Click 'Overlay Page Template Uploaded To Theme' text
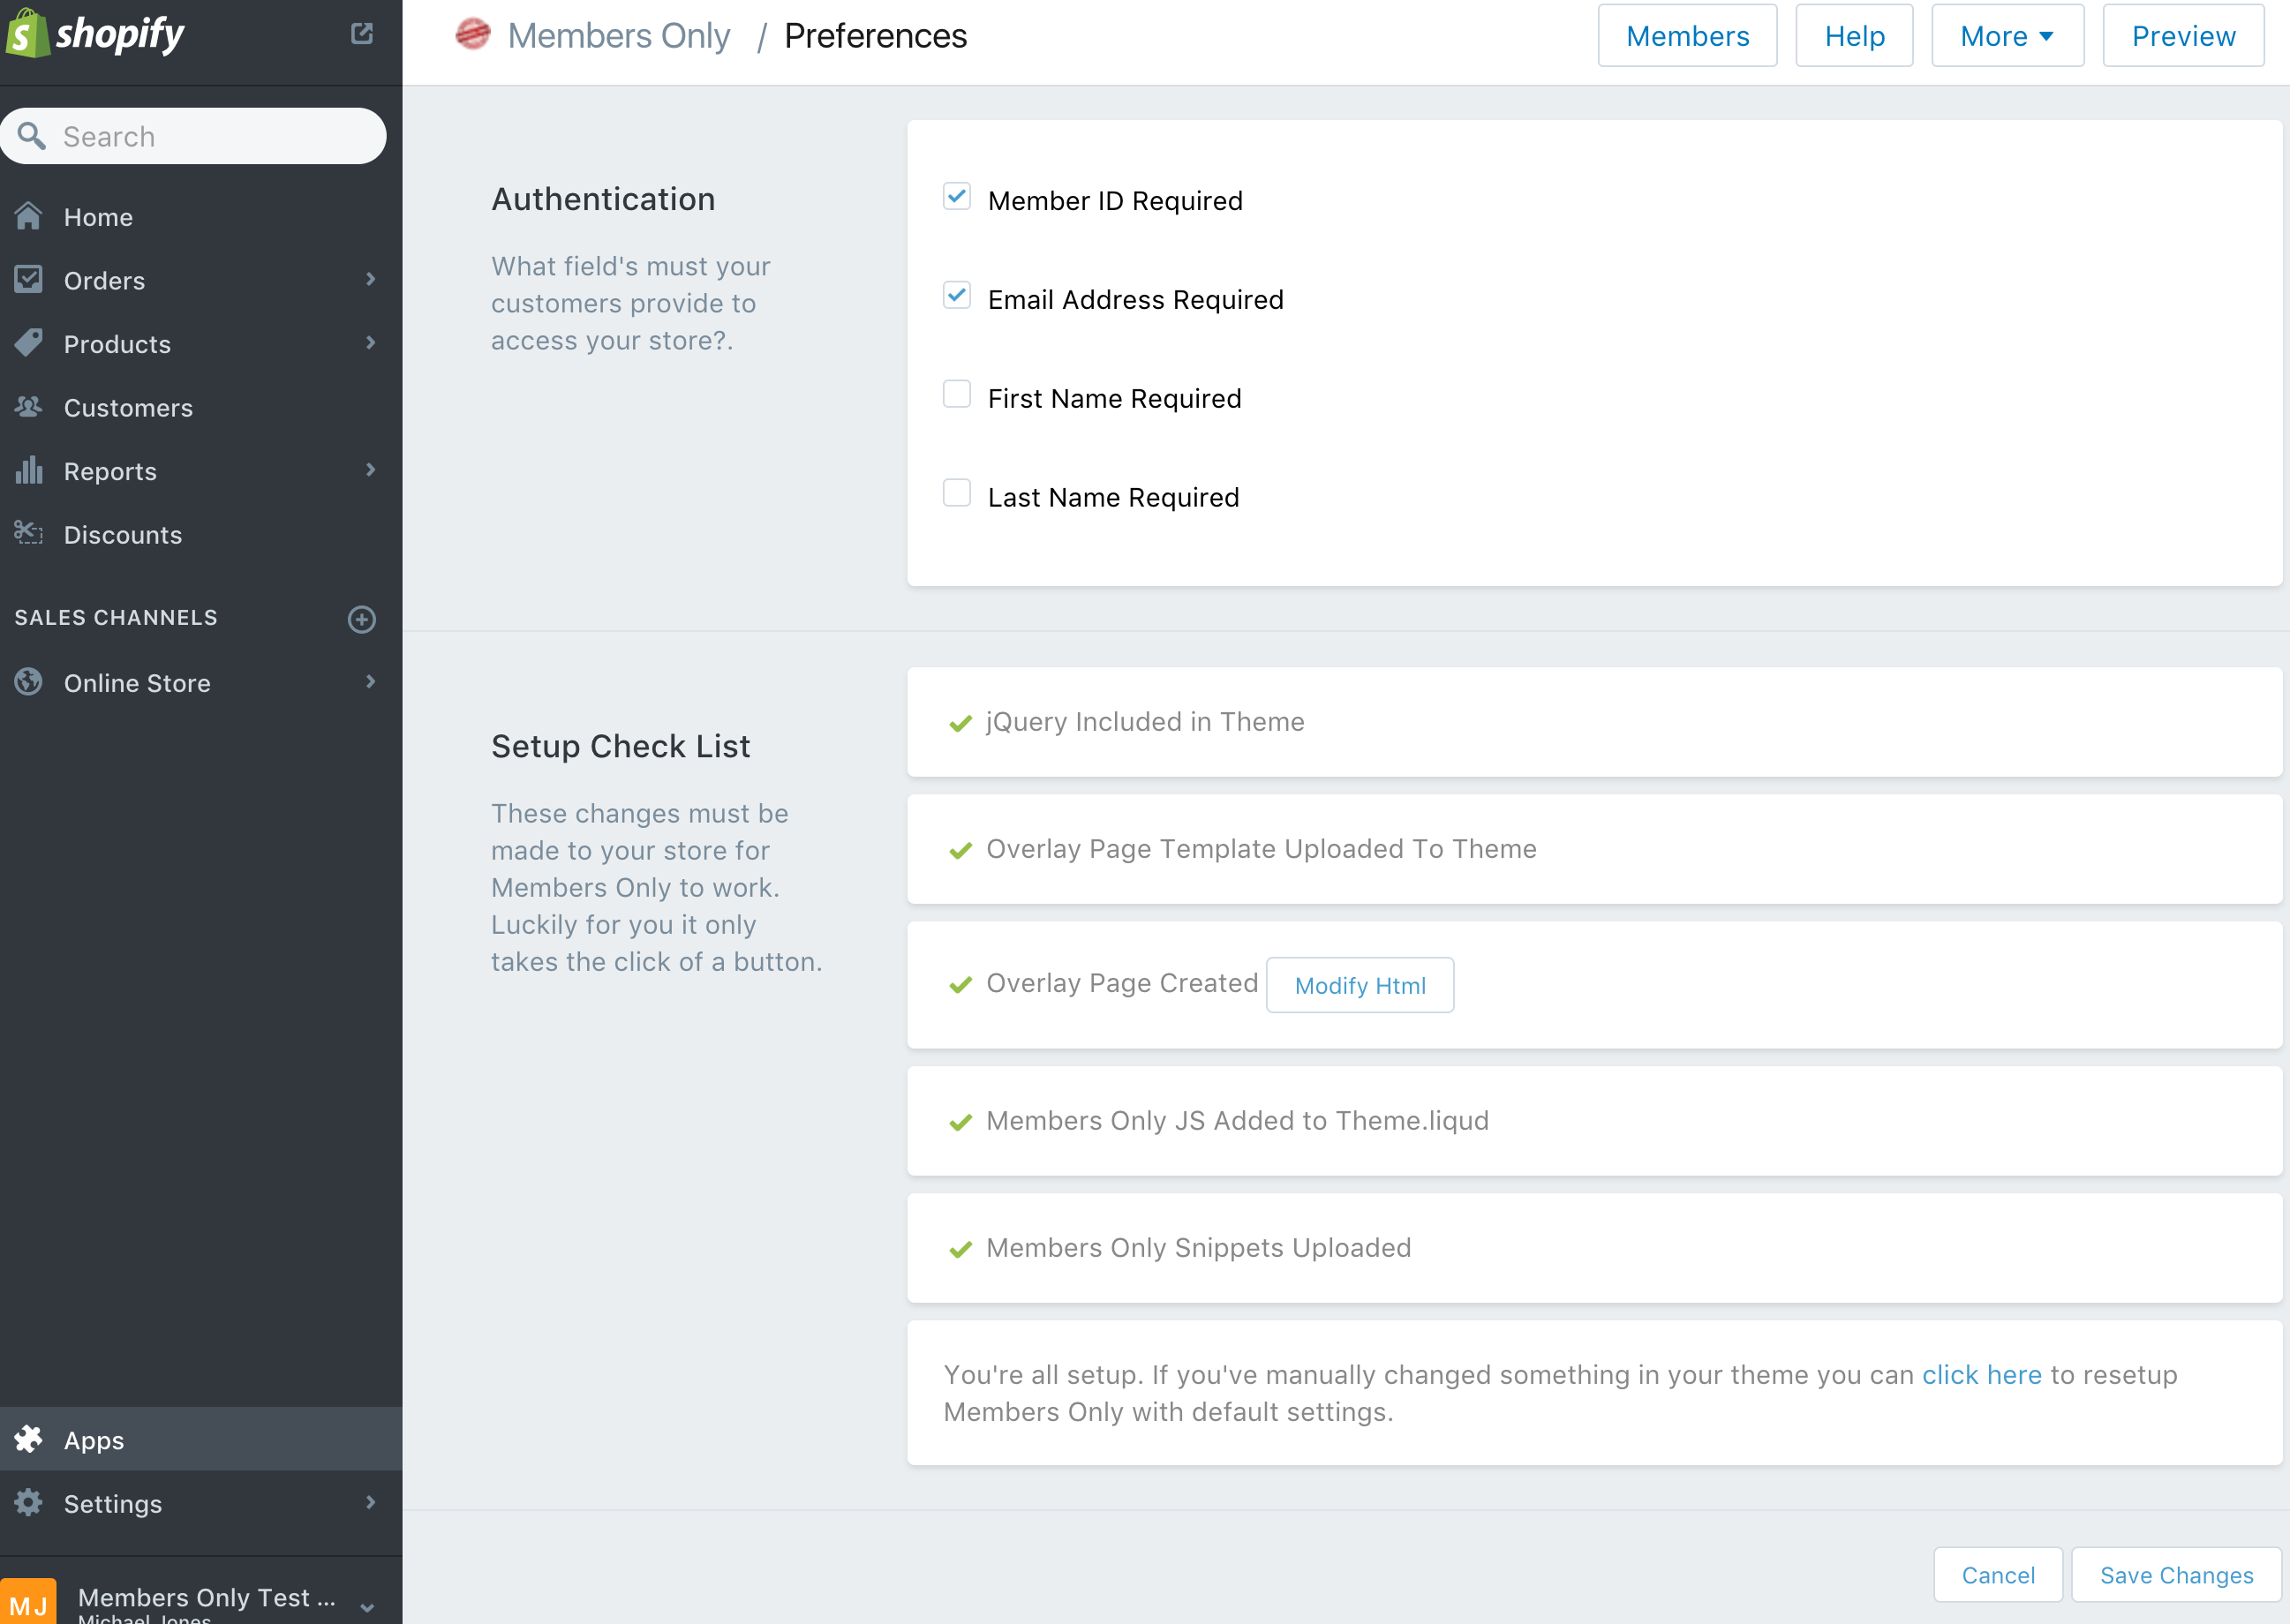Screen dimensions: 2290x1624 pos(1261,848)
